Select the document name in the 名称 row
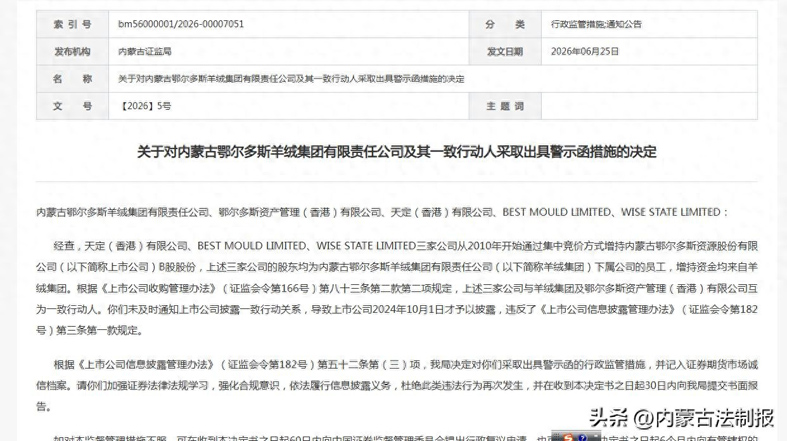 tap(291, 79)
